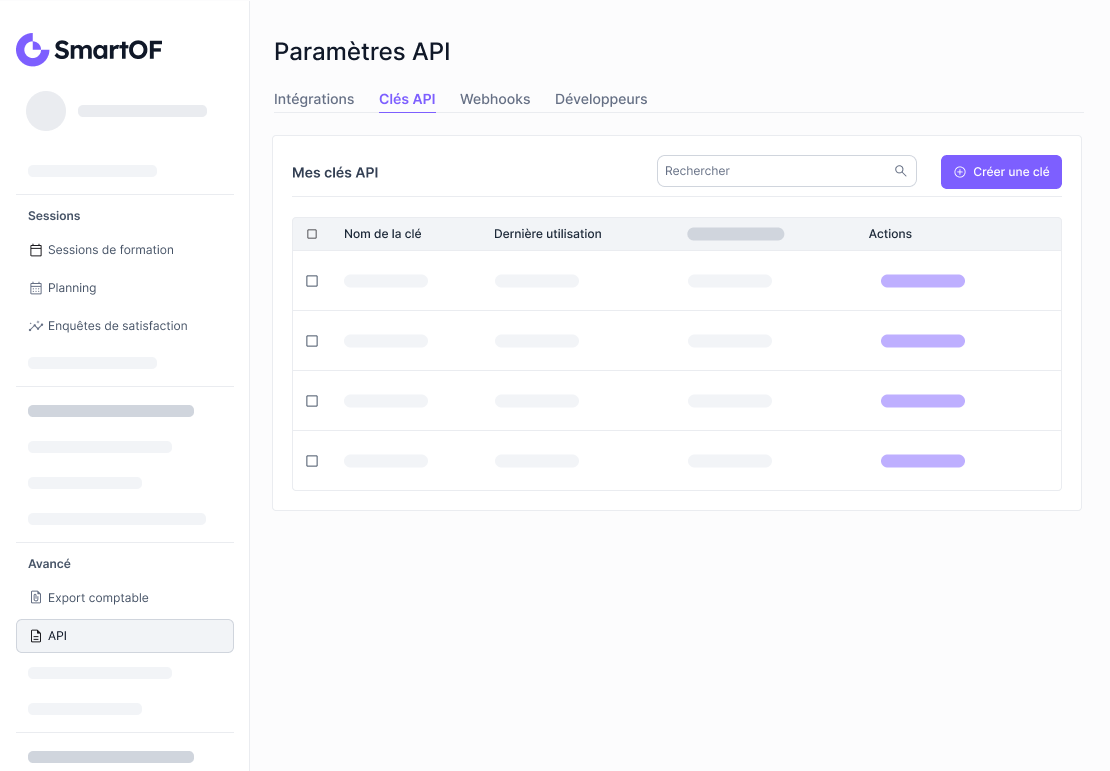1110x771 pixels.
Task: Click the Sessions section label
Action: pos(54,216)
